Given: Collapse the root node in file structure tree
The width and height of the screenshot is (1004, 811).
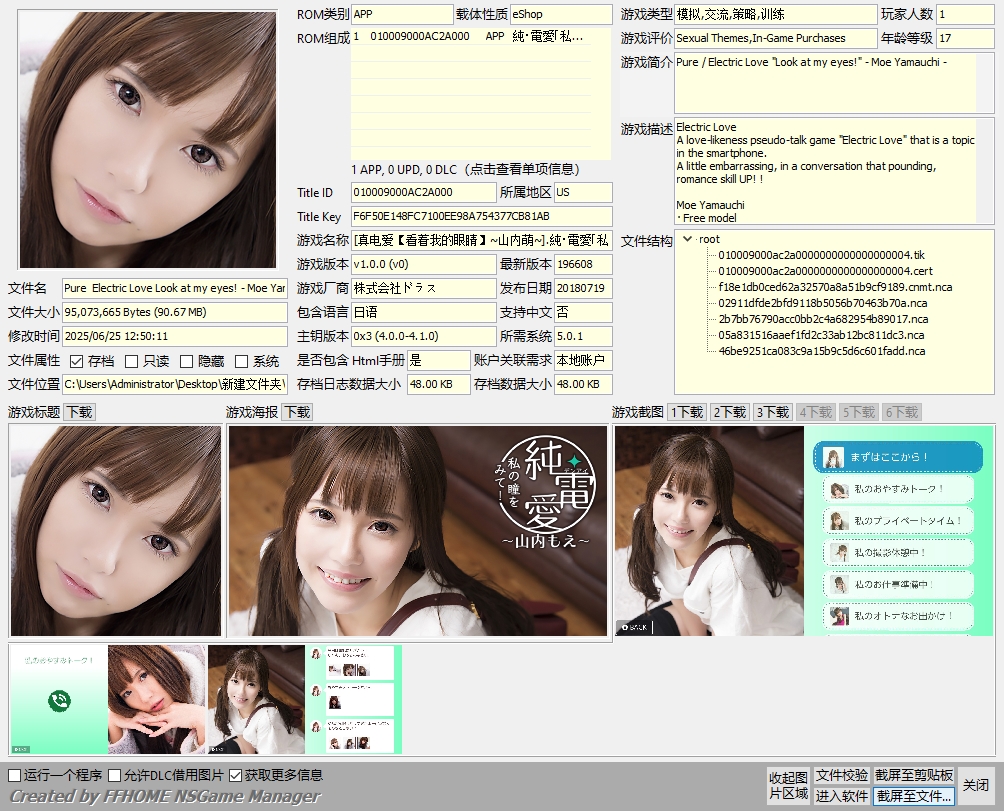Looking at the screenshot, I should tap(687, 240).
